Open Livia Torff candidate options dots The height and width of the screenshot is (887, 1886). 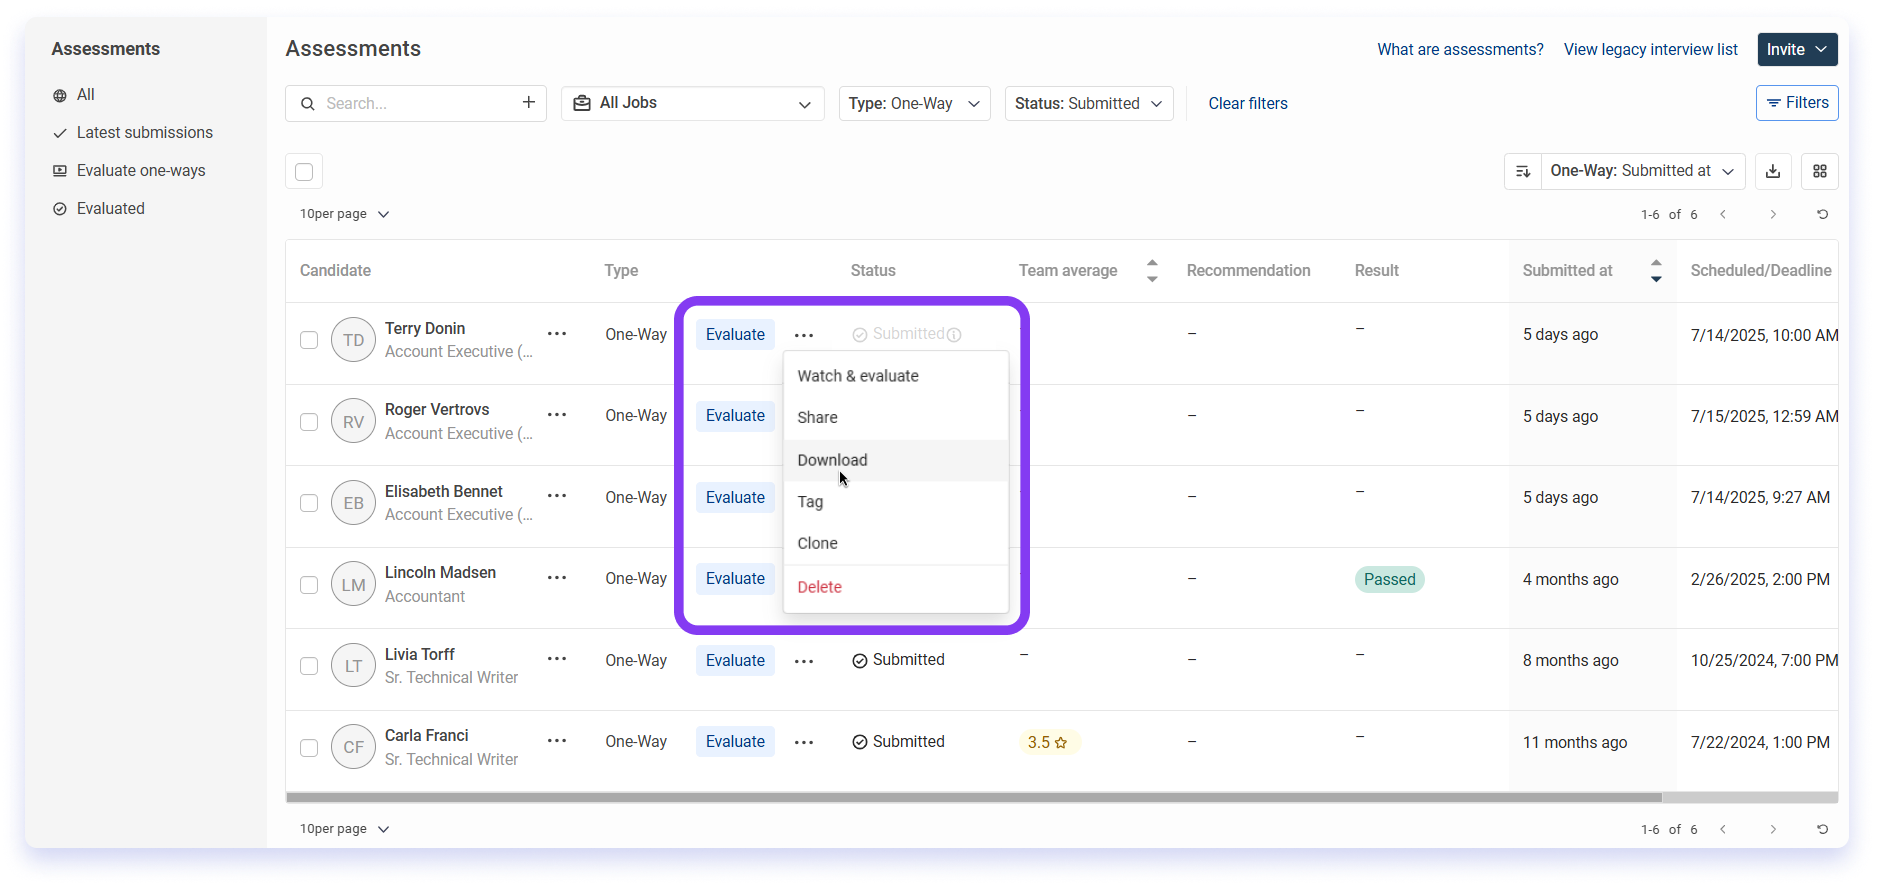(557, 659)
